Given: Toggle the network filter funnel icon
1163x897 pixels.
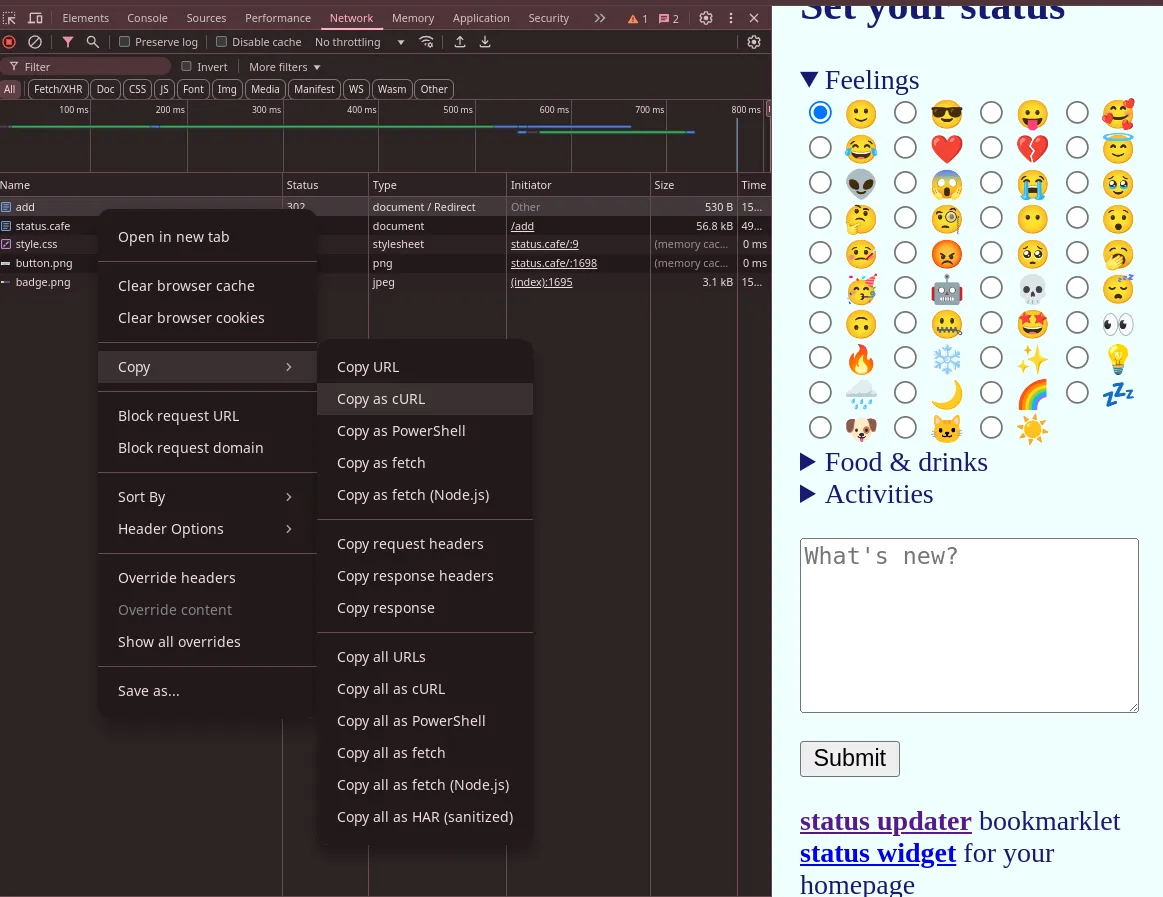Looking at the screenshot, I should [x=68, y=42].
